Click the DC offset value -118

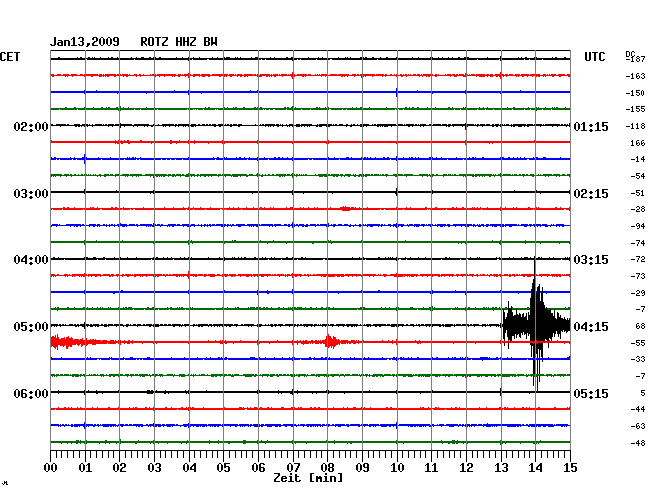pos(635,126)
